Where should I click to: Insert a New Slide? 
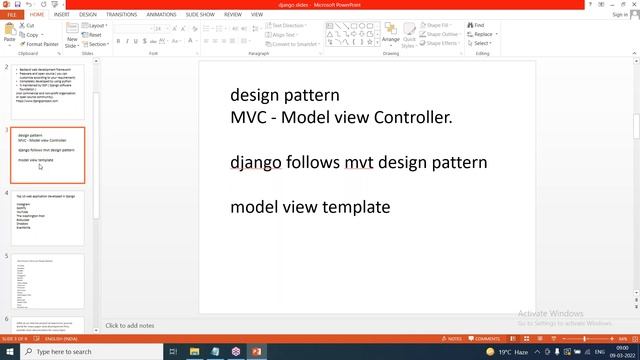point(72,36)
